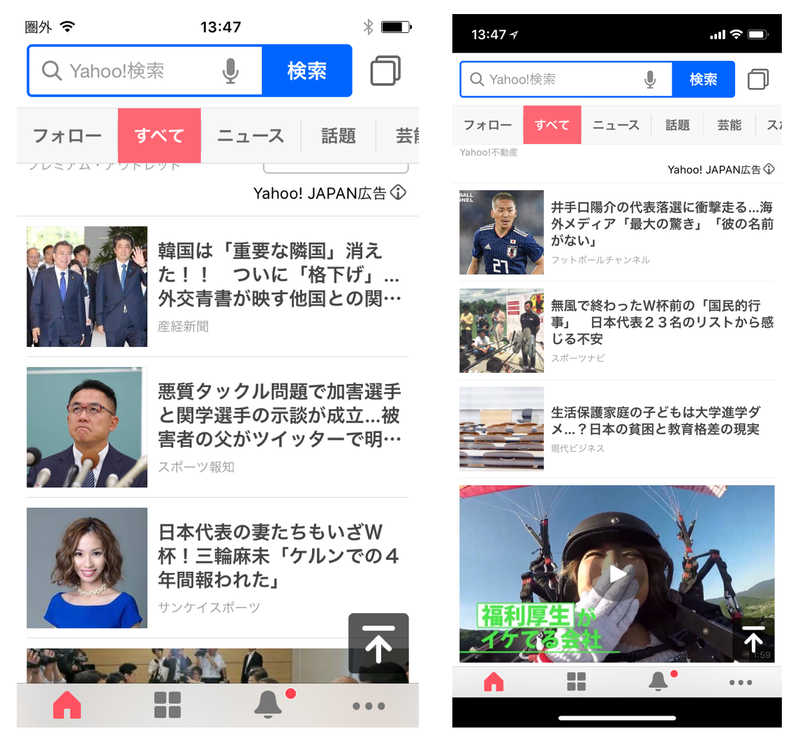Click the サンケイスポーツ source label
Screen dimensions: 800x736
click(x=209, y=607)
